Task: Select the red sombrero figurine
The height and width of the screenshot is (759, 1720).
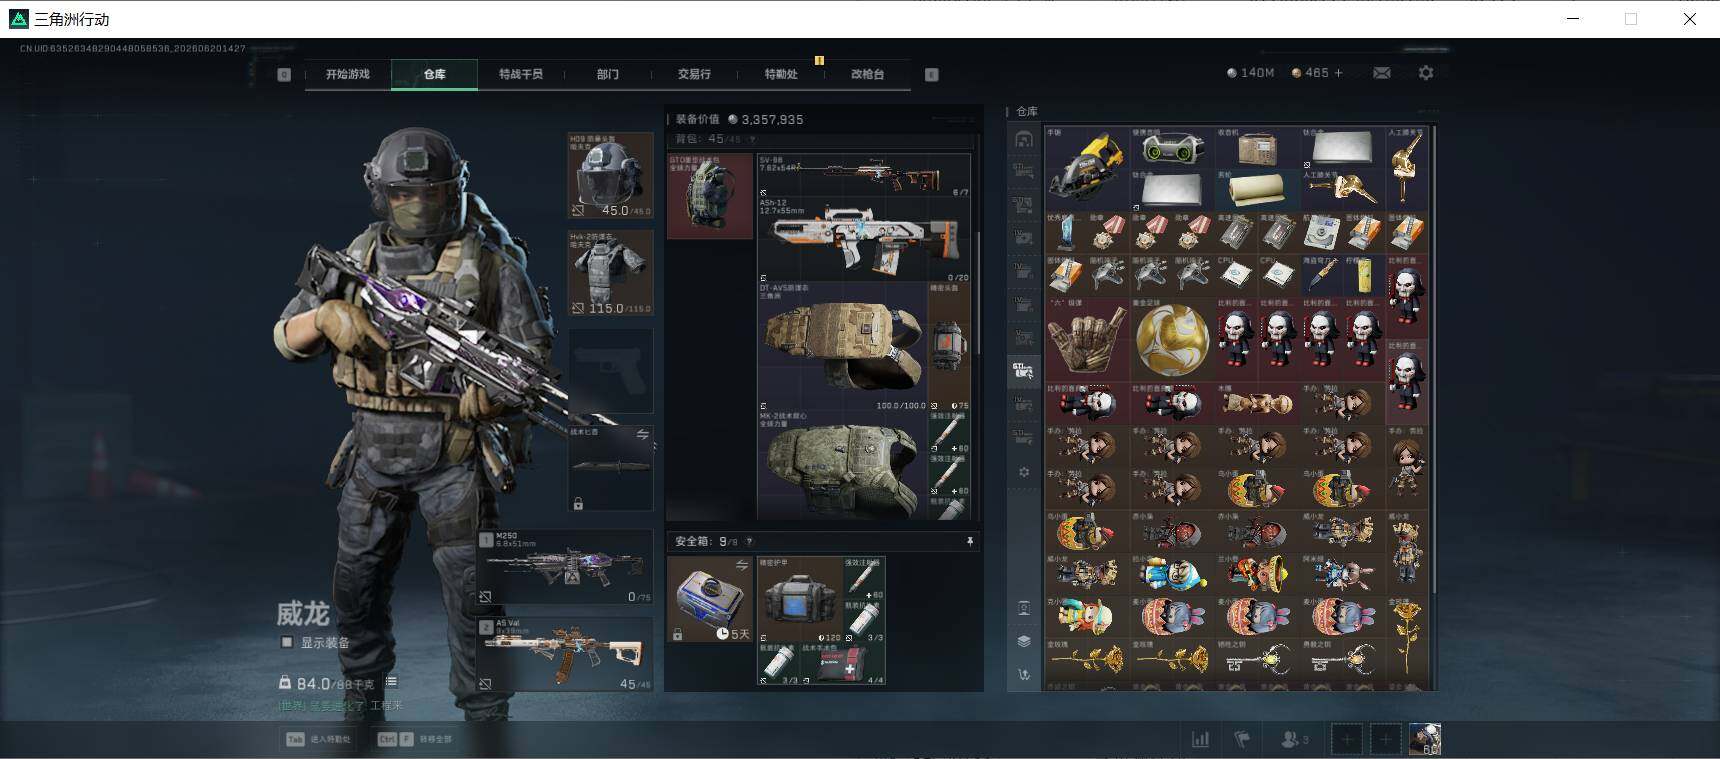Action: pyautogui.click(x=1257, y=574)
